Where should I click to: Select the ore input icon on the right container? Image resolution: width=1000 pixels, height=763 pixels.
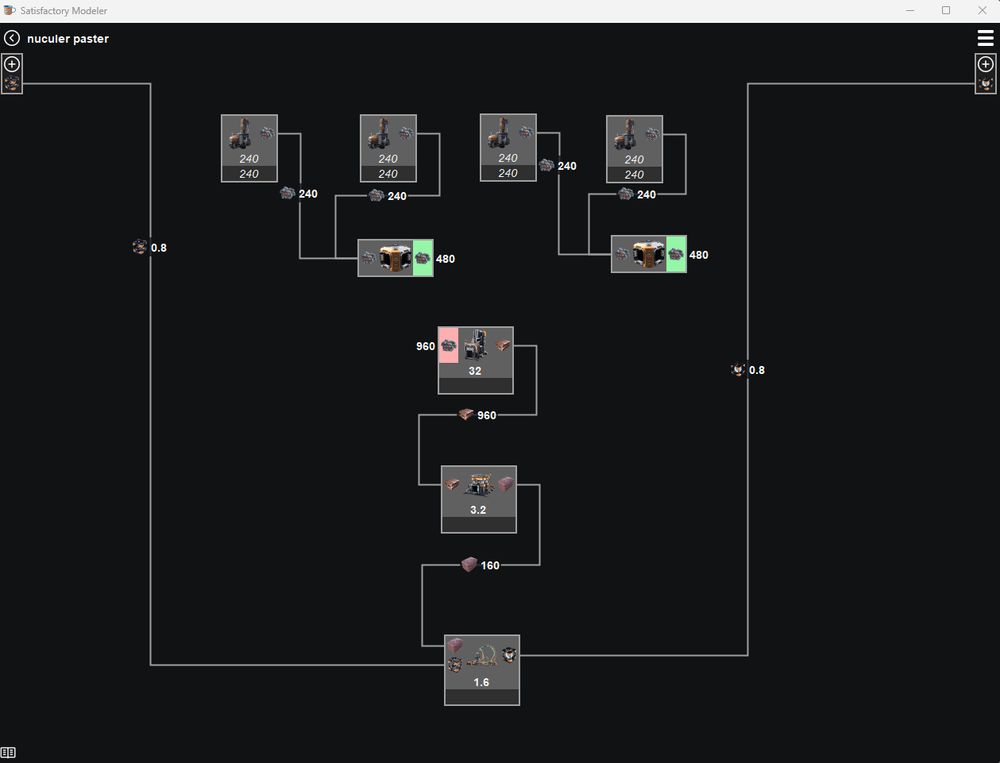(622, 254)
